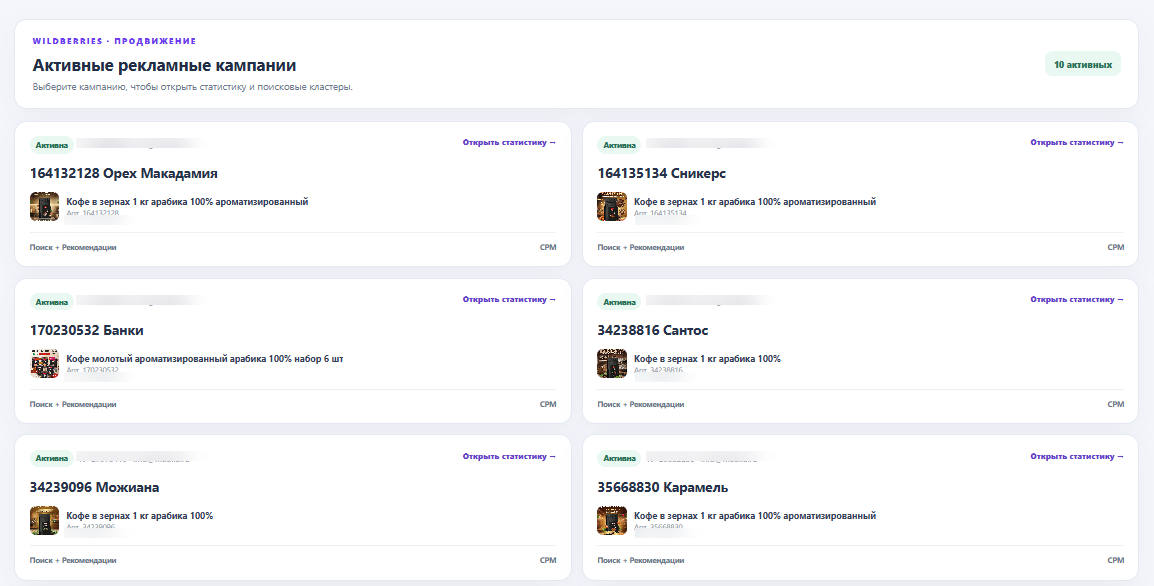Open statistics for Можиана campaign

509,456
